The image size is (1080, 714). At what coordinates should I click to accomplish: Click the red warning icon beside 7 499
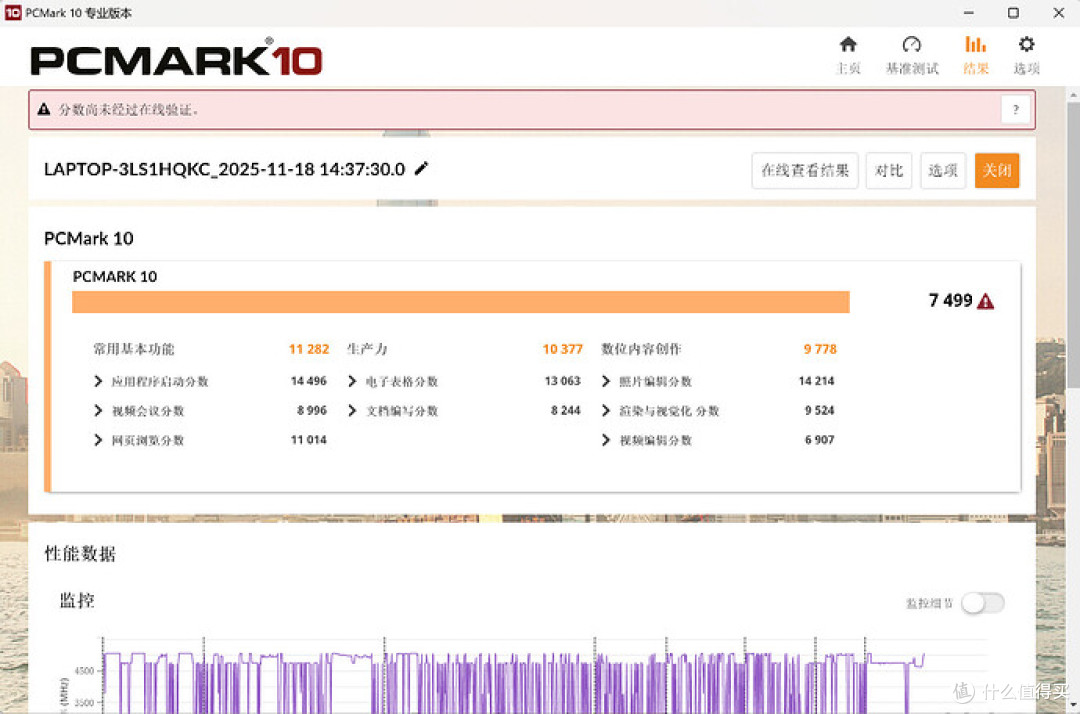click(x=986, y=302)
